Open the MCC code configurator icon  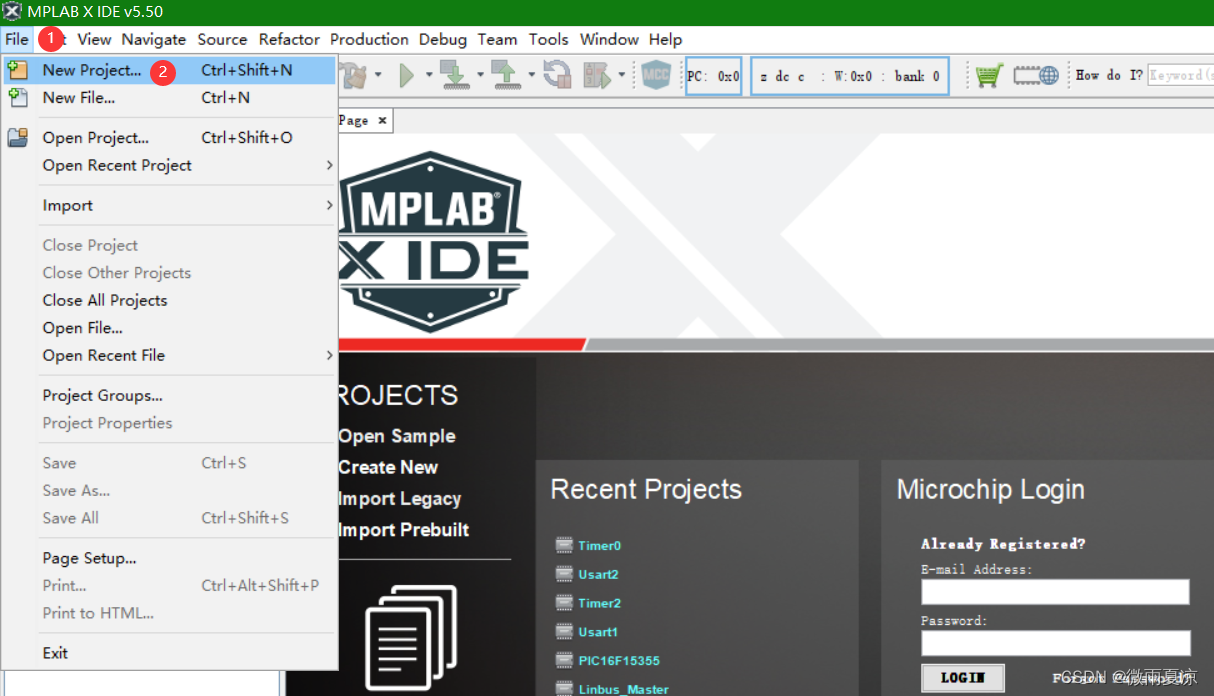[x=656, y=75]
